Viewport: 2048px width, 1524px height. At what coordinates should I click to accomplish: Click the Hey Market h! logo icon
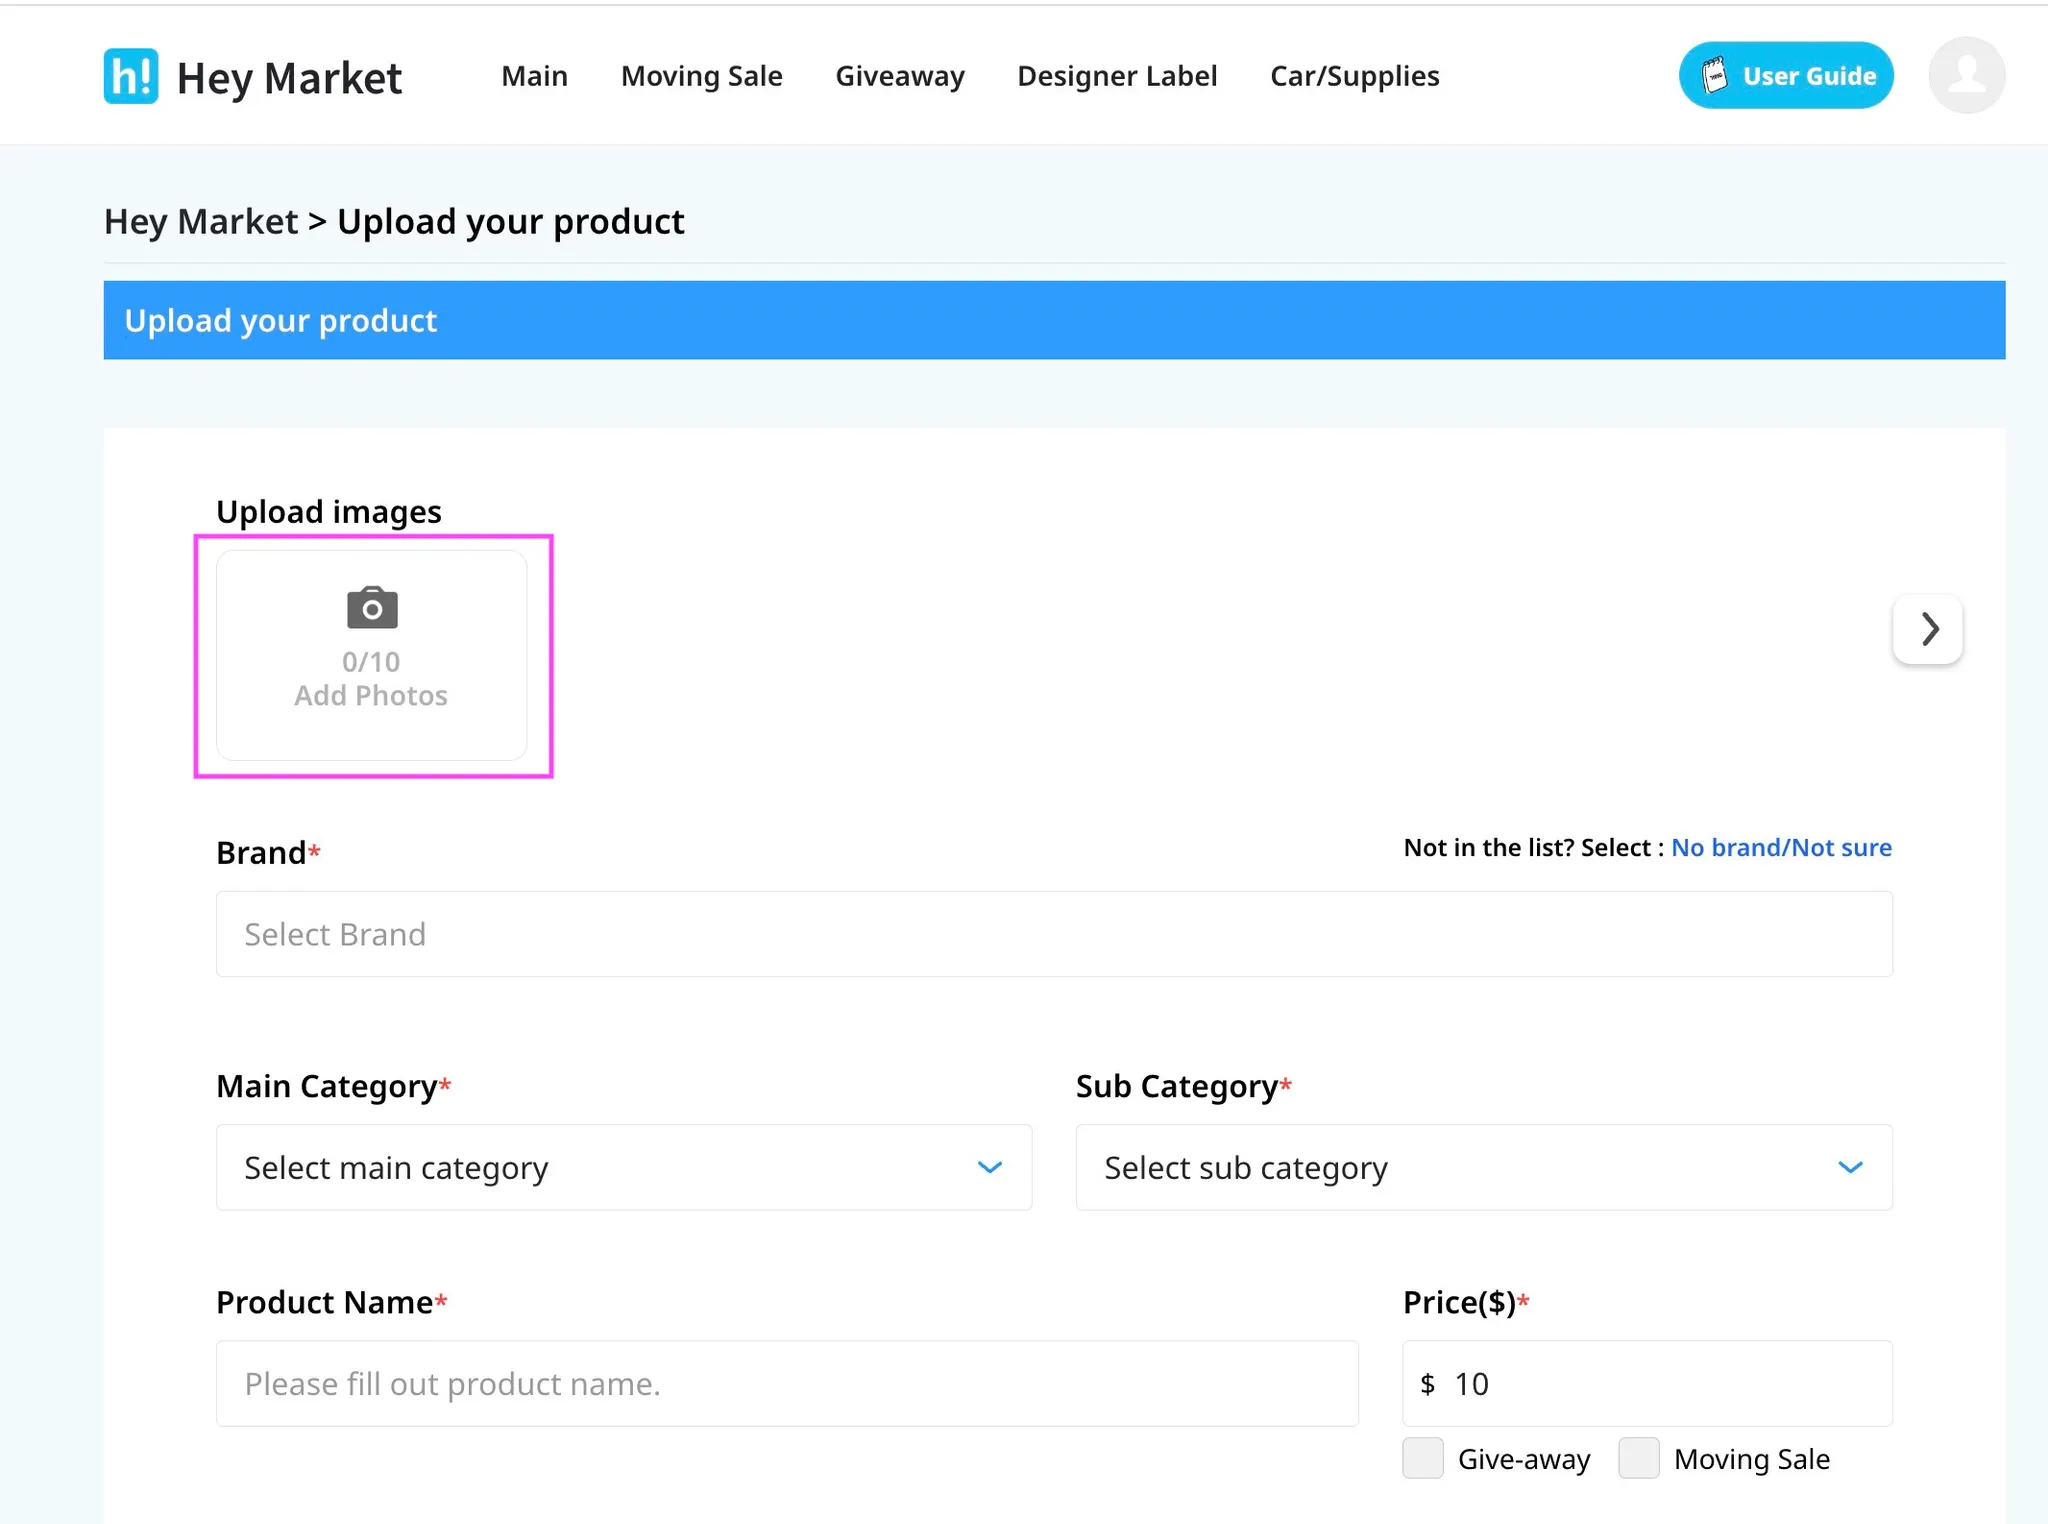[131, 76]
